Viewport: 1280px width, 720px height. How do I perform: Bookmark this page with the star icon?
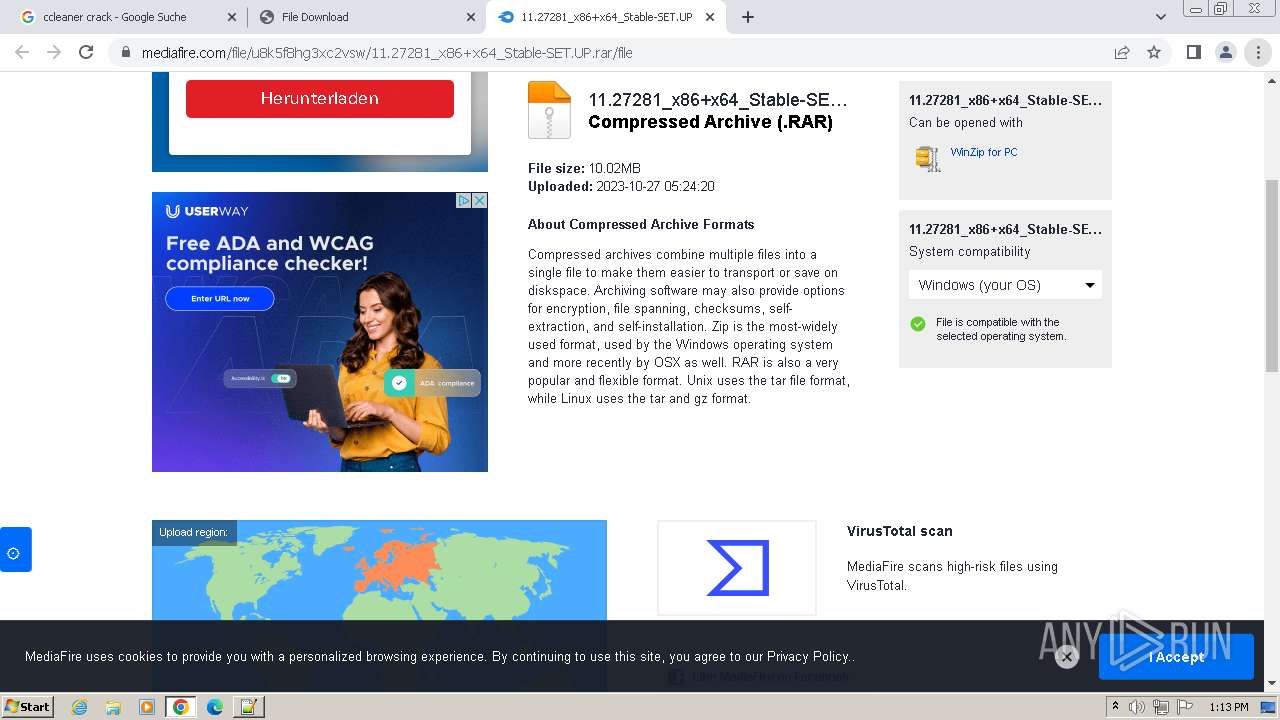[1154, 52]
